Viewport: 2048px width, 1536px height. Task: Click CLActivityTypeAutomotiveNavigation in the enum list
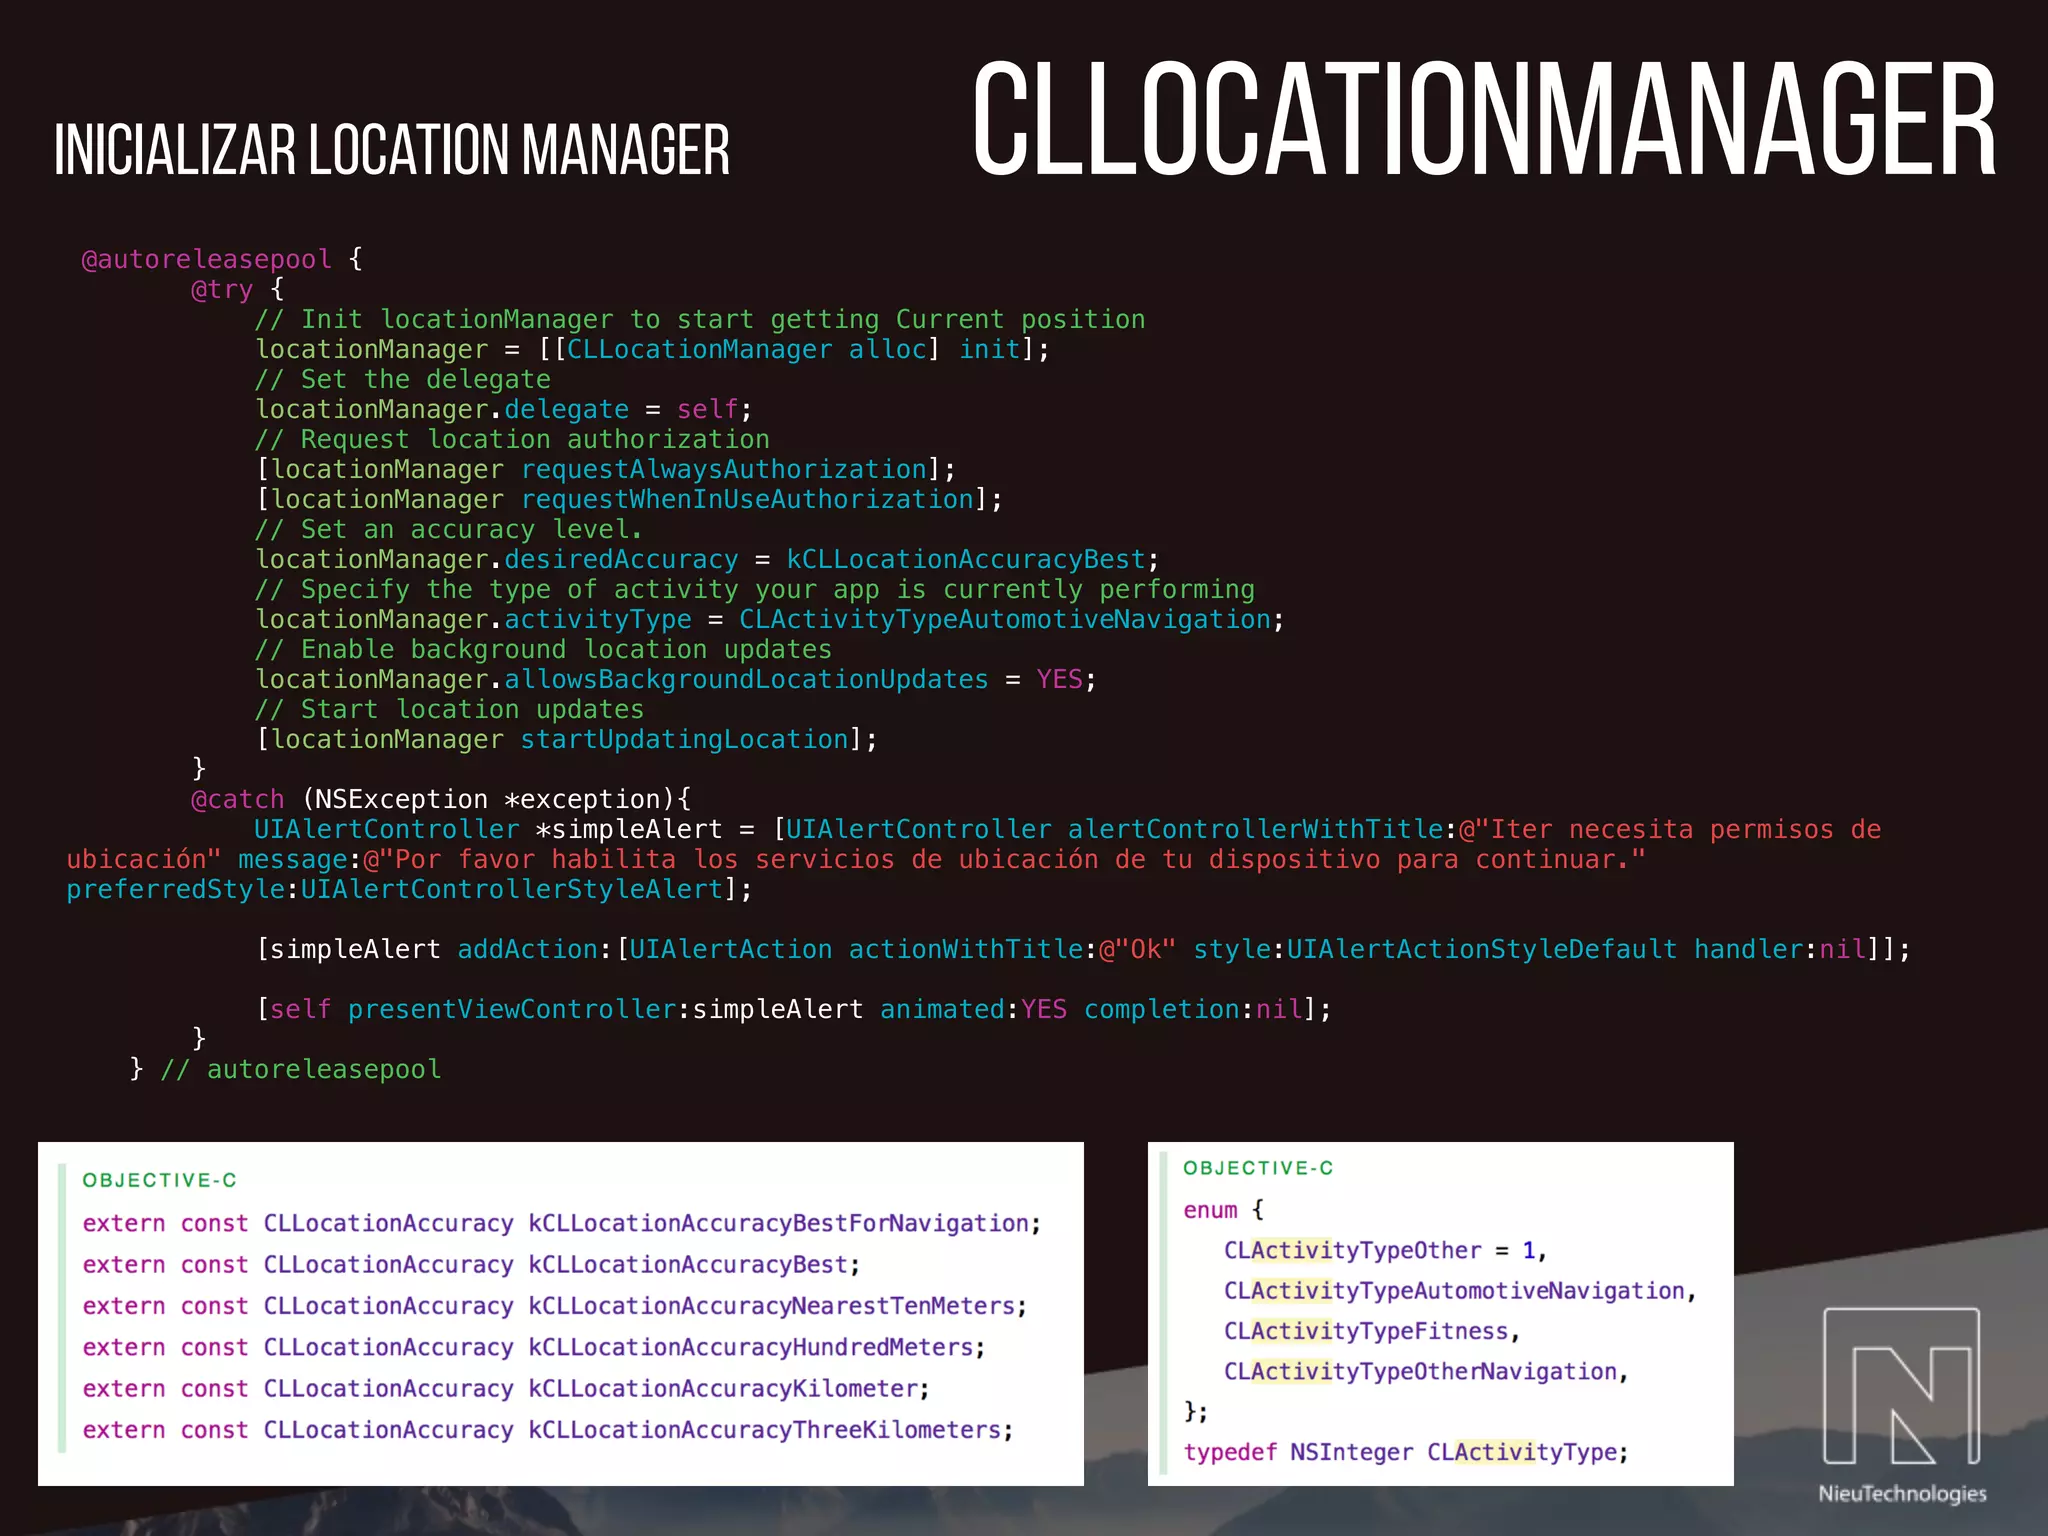click(1454, 1291)
